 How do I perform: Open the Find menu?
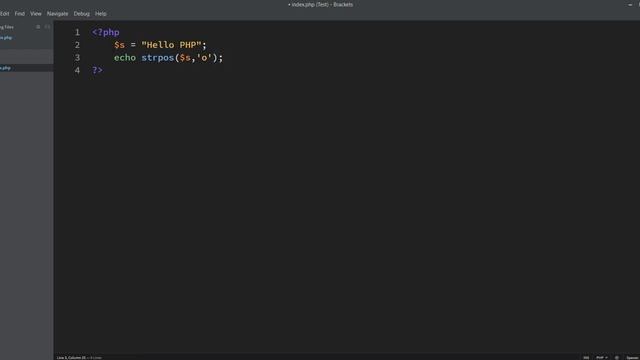[20, 13]
